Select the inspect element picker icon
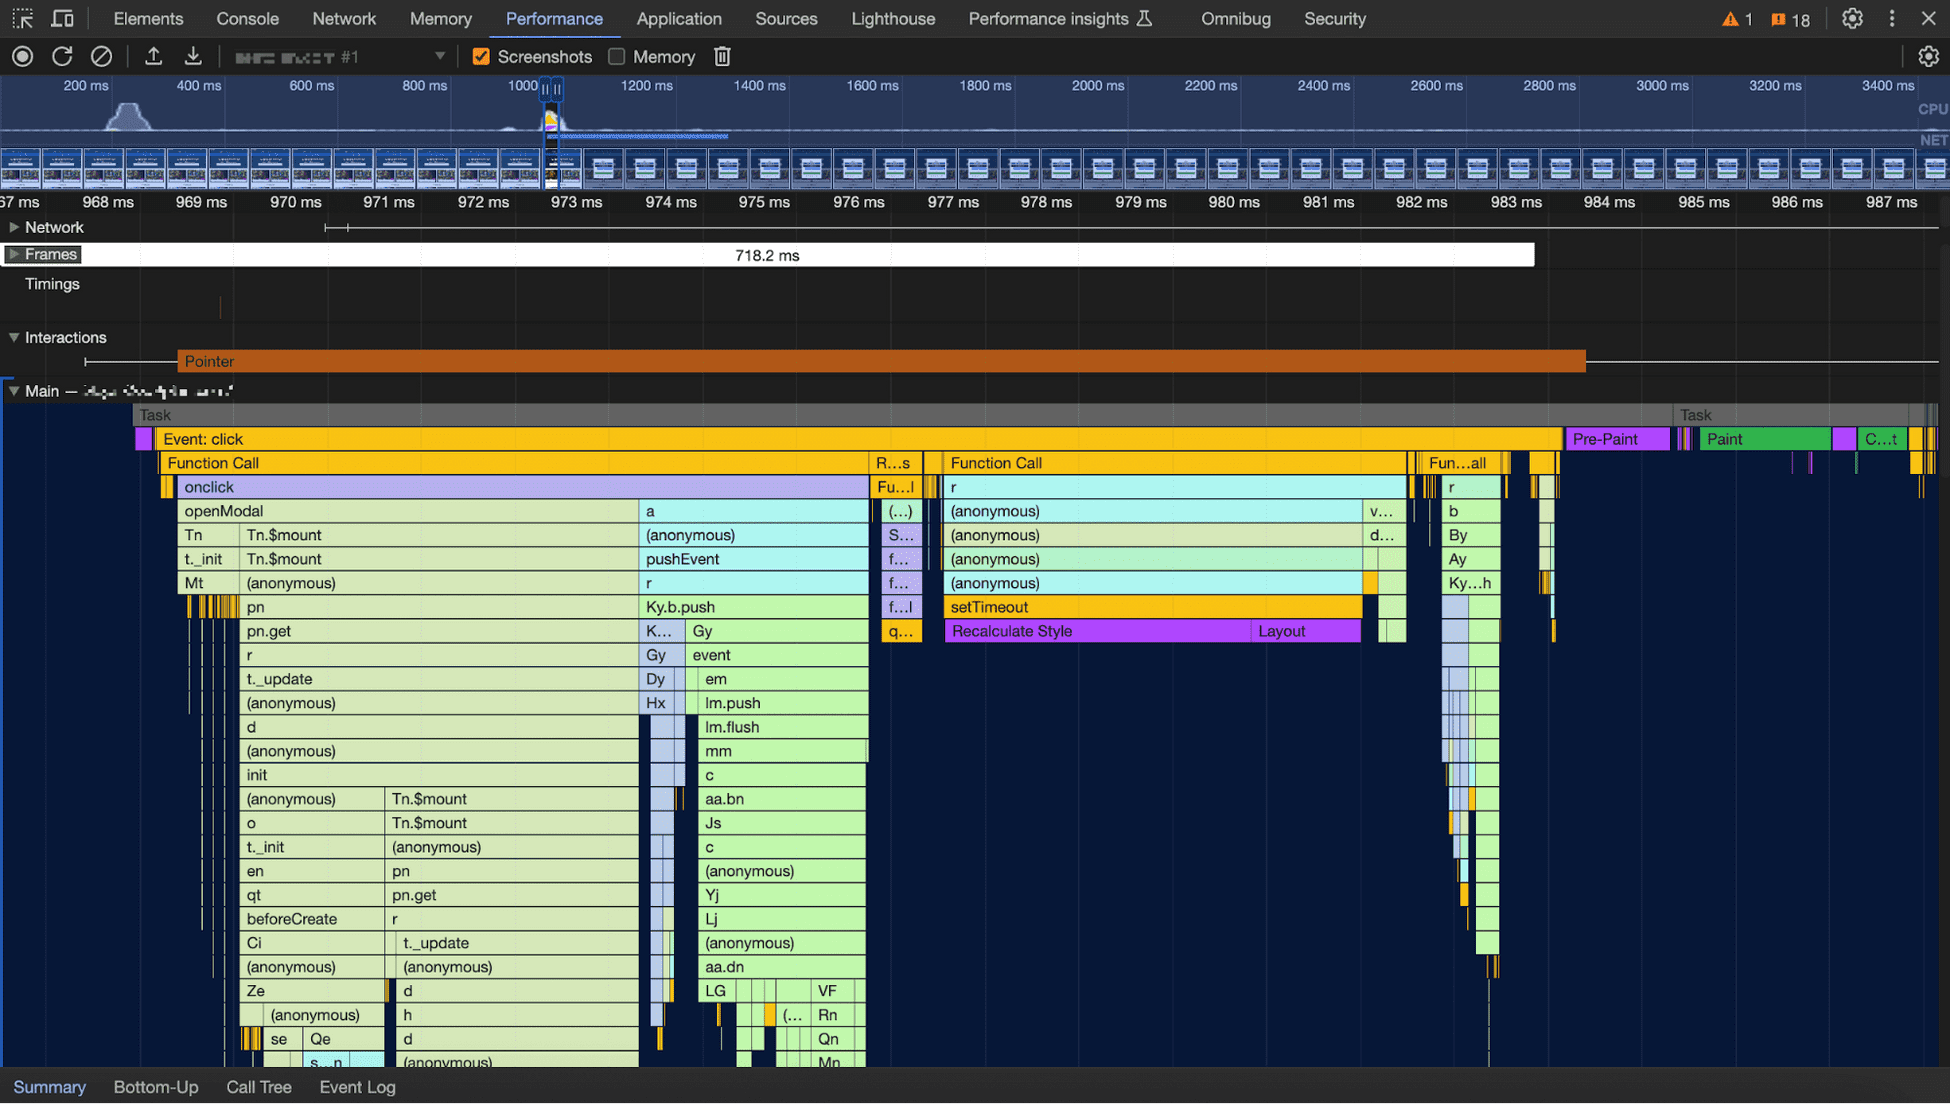 point(22,18)
